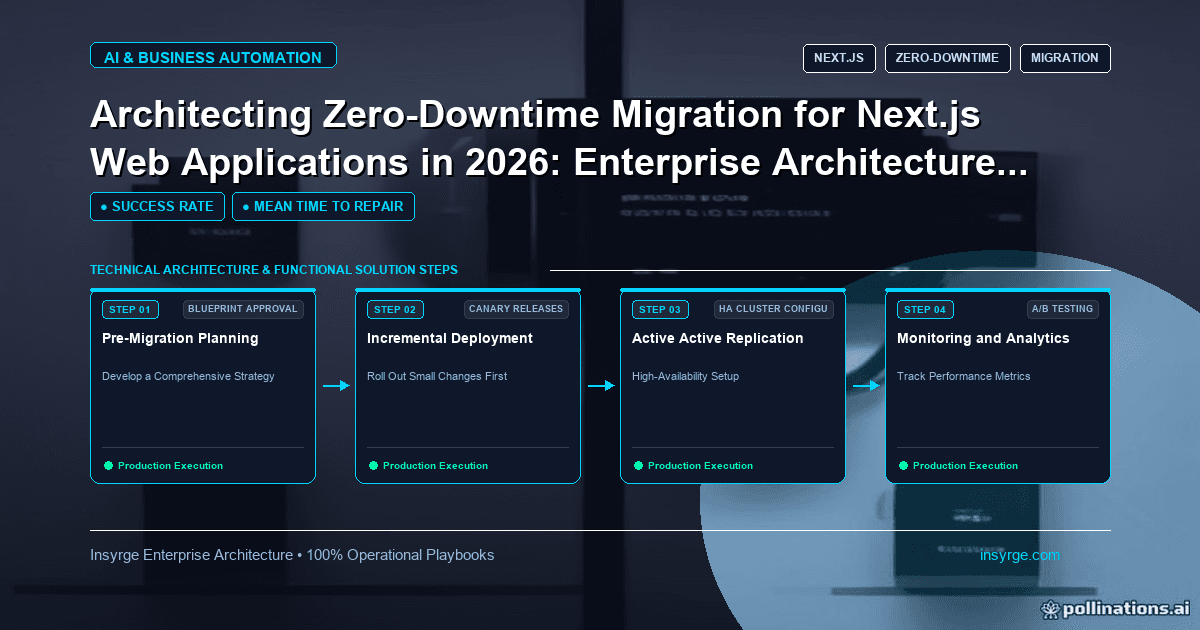Click the A/B TESTING label
The height and width of the screenshot is (630, 1200).
coord(1063,309)
